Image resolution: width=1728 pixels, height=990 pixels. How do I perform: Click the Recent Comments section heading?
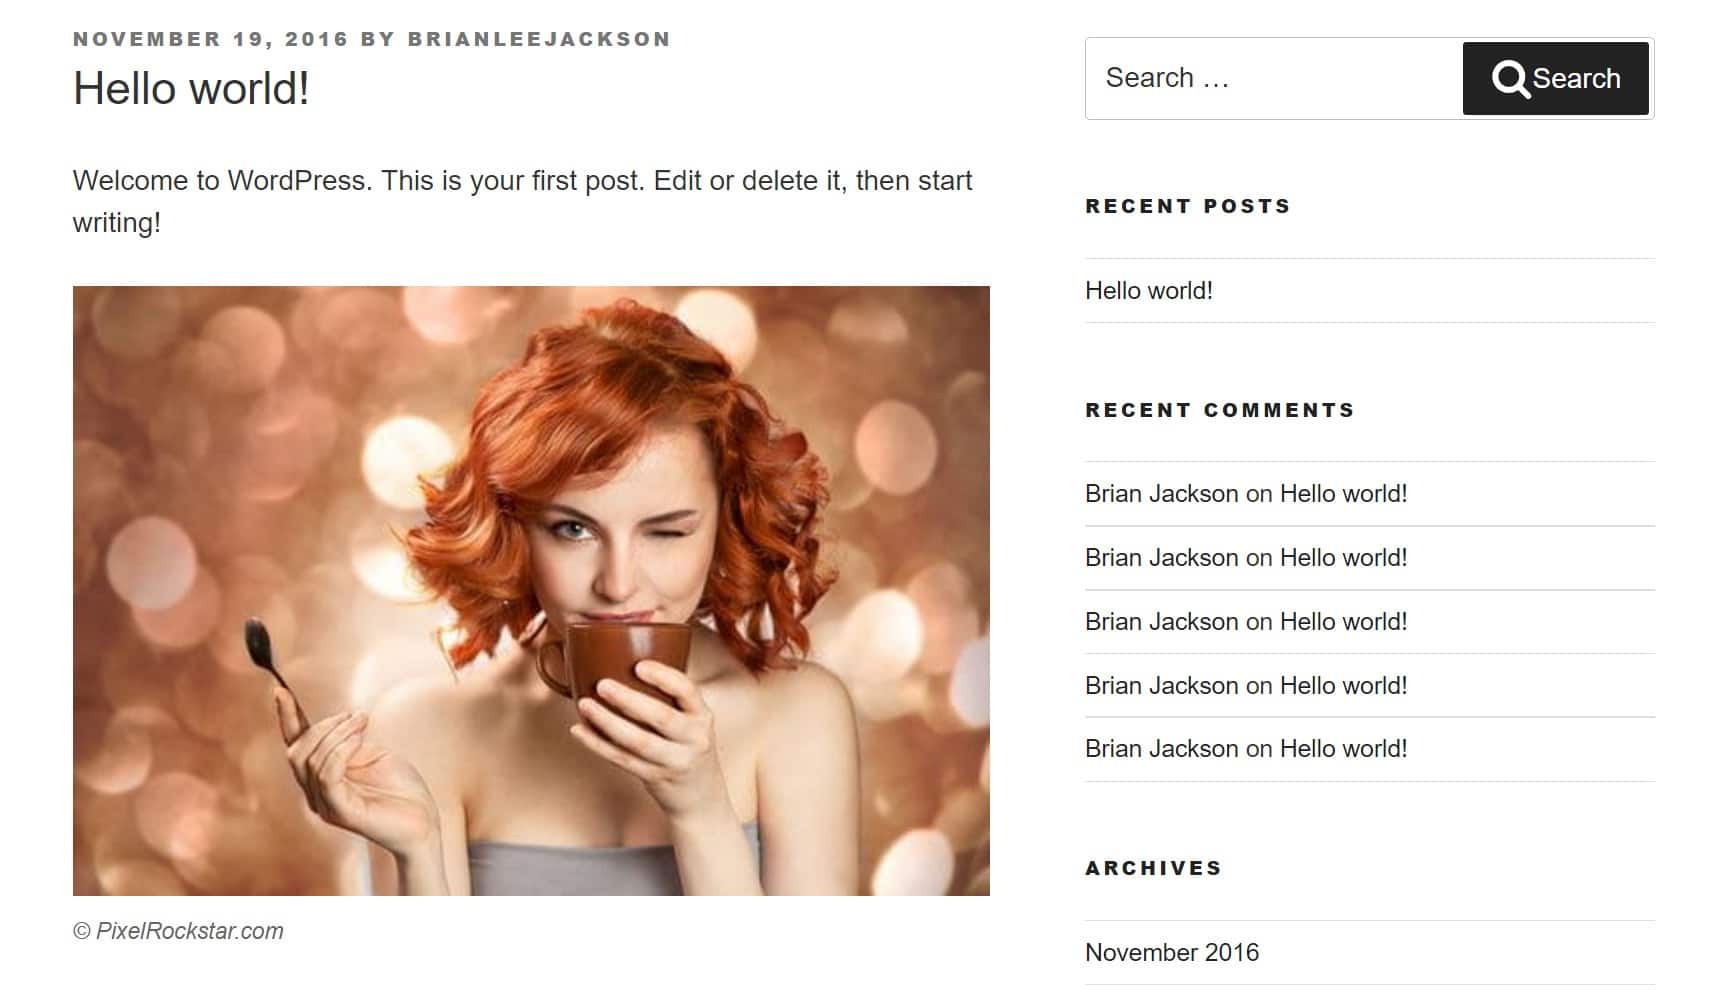point(1220,409)
